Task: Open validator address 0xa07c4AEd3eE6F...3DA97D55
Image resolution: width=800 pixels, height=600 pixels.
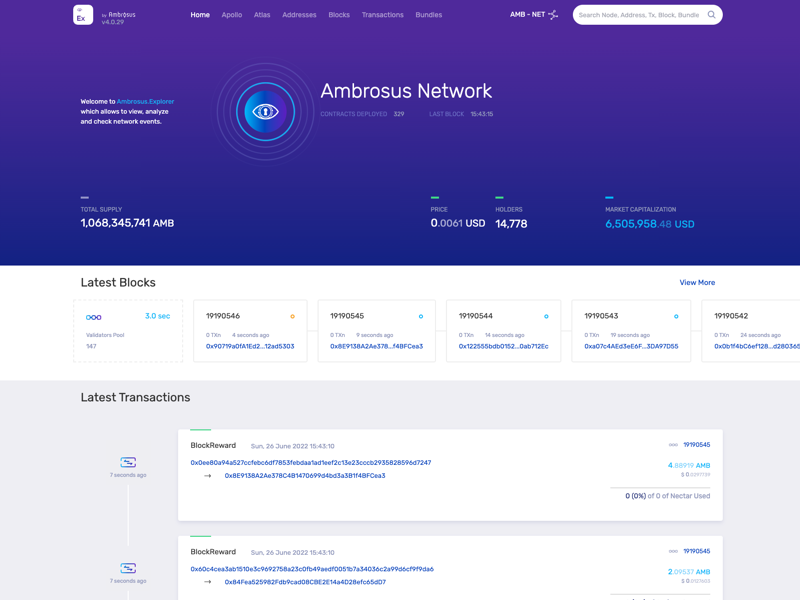Action: pyautogui.click(x=631, y=346)
